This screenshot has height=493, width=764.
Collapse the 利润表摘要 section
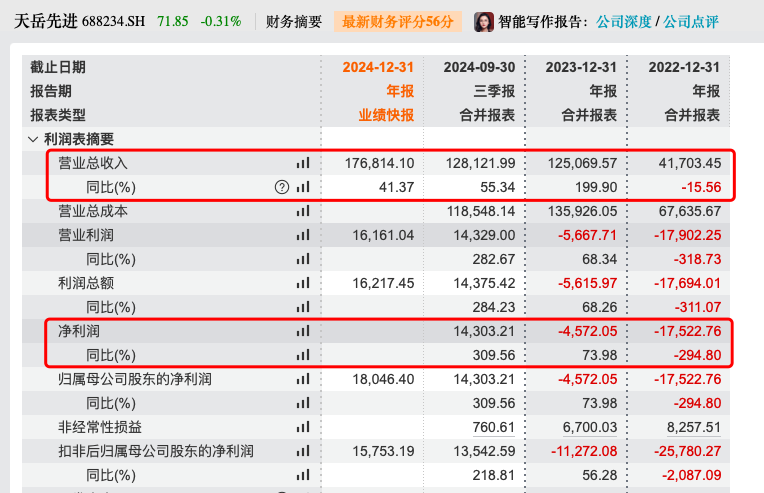(33, 139)
